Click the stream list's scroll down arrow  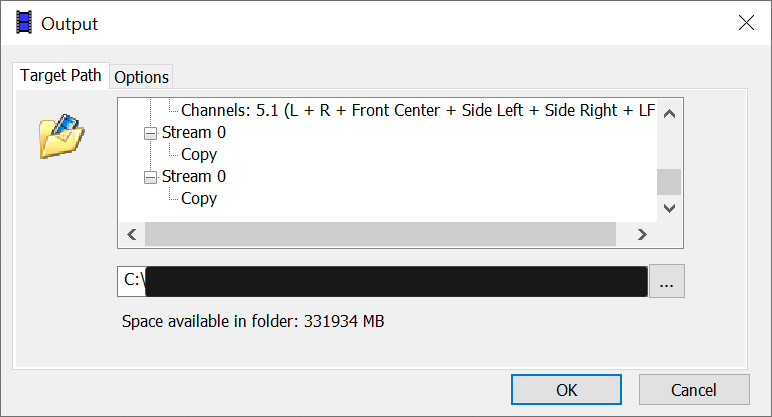coord(669,208)
